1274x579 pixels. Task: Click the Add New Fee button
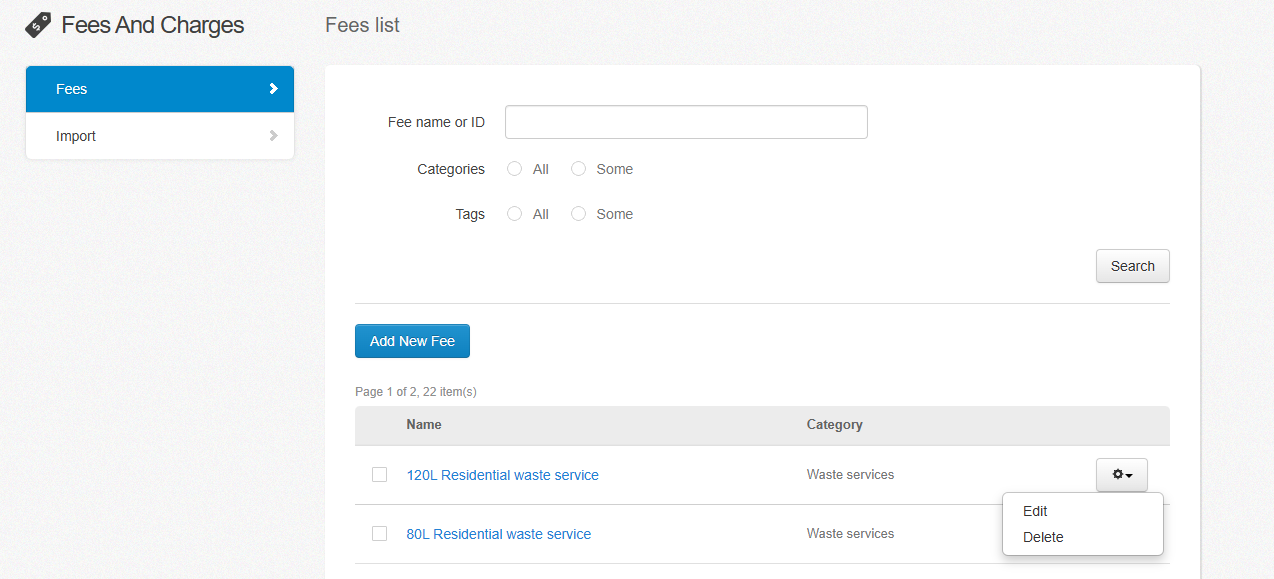(412, 341)
